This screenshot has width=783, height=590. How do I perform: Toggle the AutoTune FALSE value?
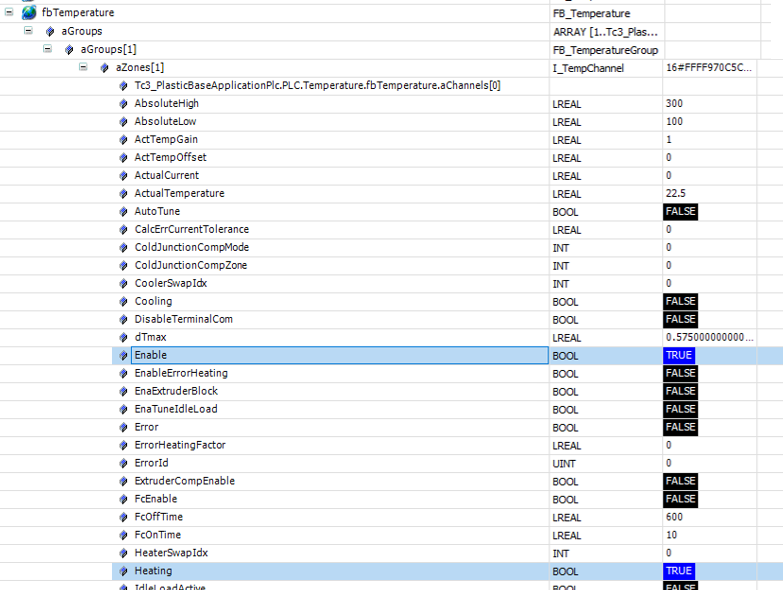680,212
